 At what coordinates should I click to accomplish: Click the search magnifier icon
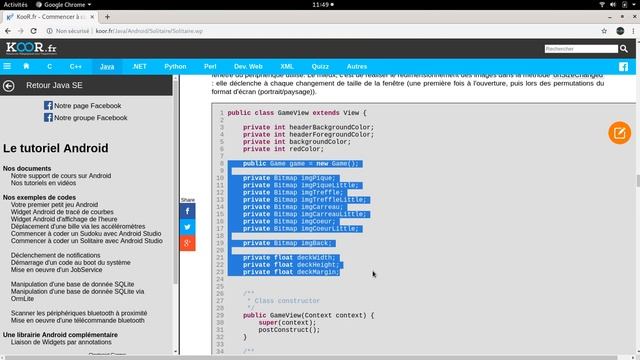point(624,49)
